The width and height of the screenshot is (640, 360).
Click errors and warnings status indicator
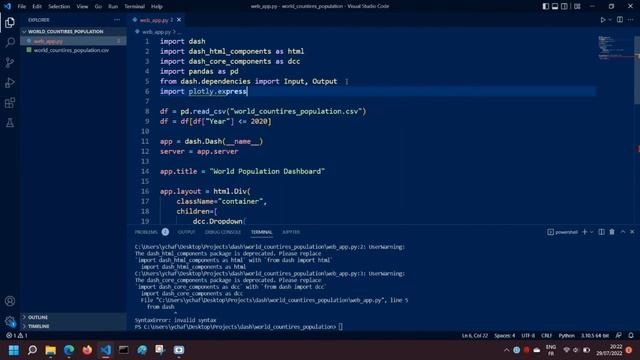[x=17, y=336]
